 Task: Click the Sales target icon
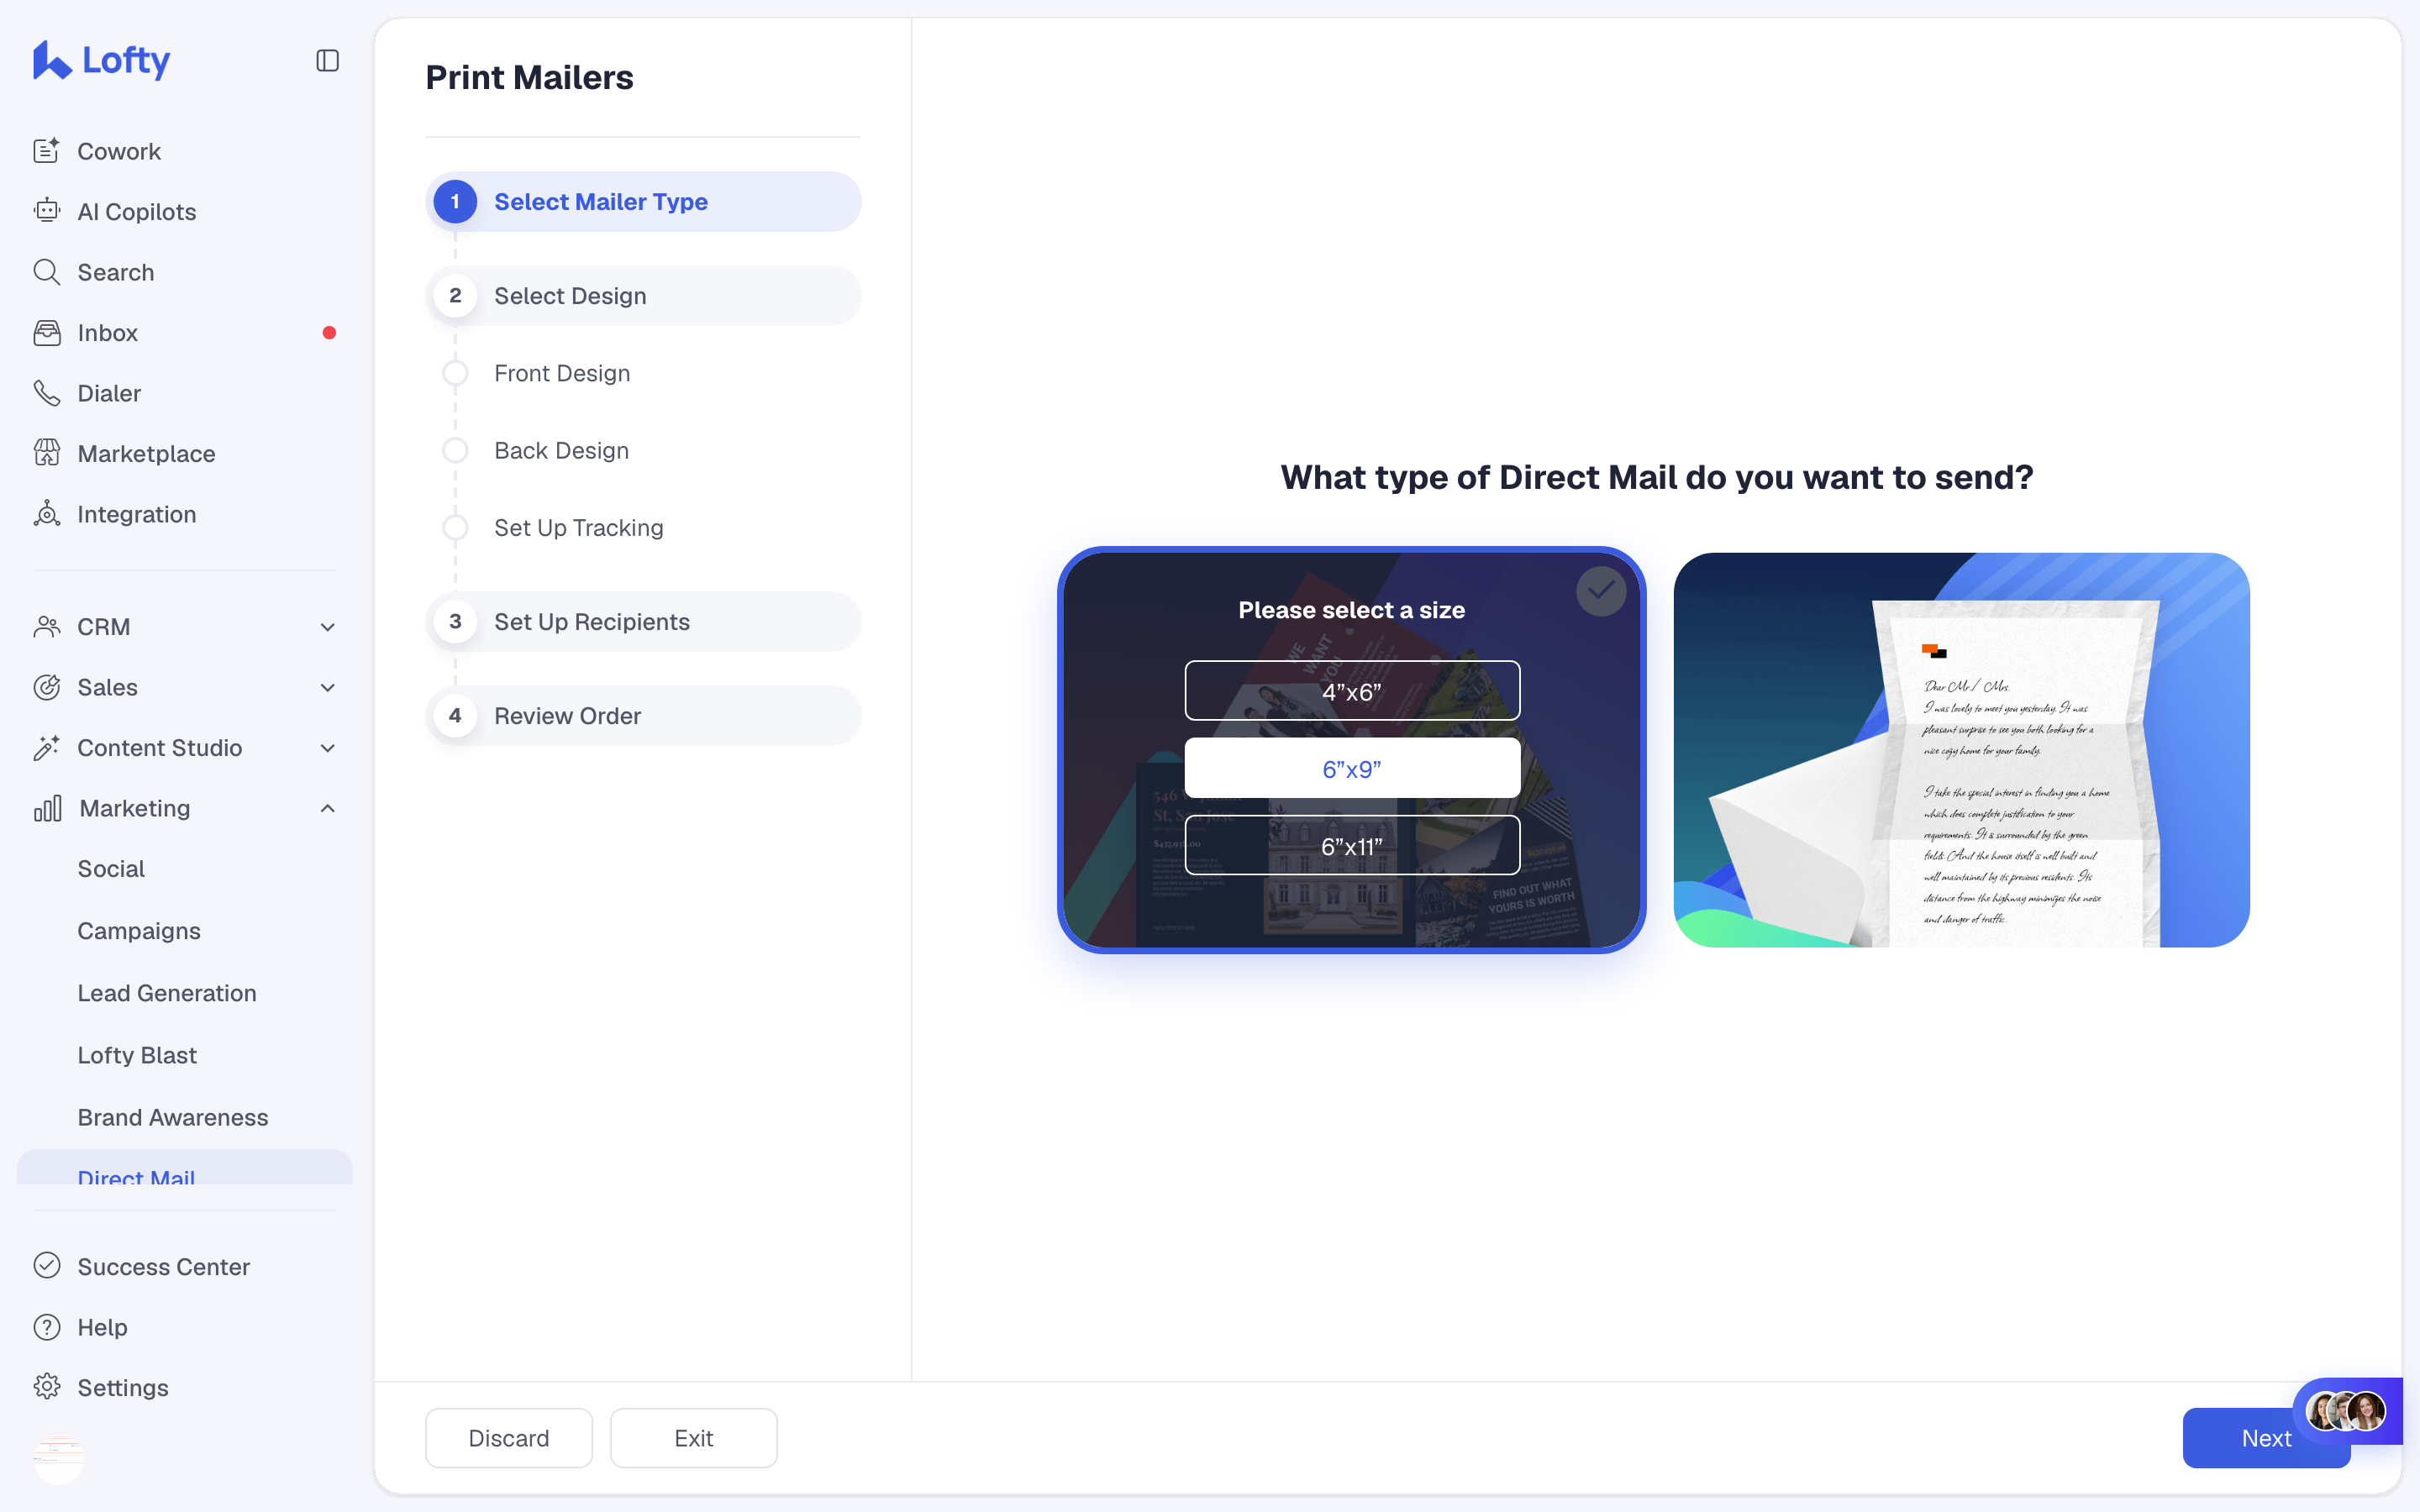(47, 687)
